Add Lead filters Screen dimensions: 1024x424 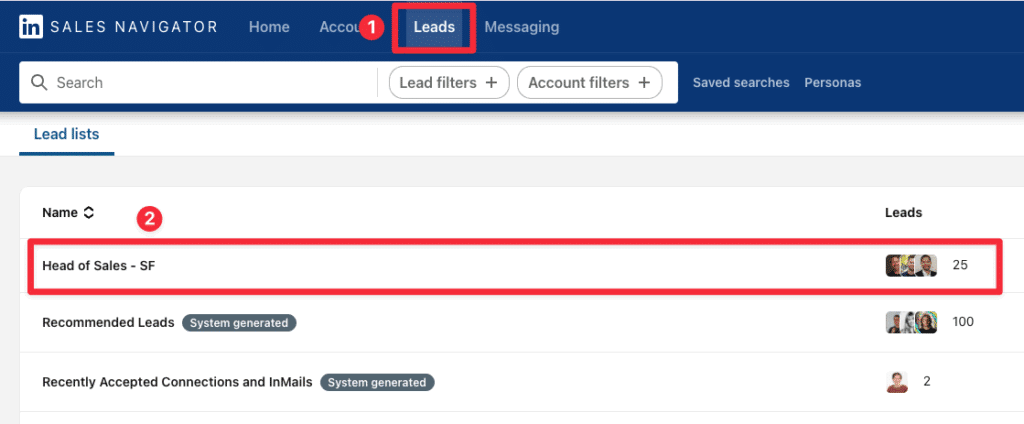[449, 82]
